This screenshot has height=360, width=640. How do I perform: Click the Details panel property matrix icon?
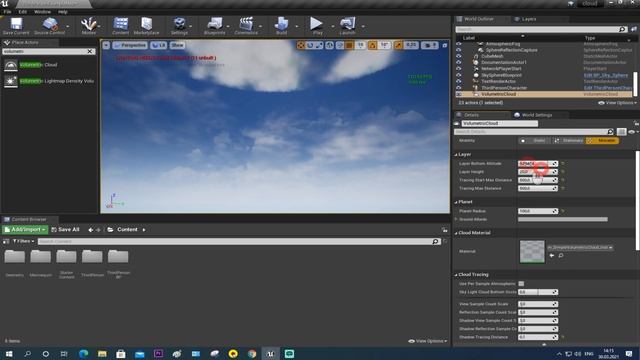point(621,132)
